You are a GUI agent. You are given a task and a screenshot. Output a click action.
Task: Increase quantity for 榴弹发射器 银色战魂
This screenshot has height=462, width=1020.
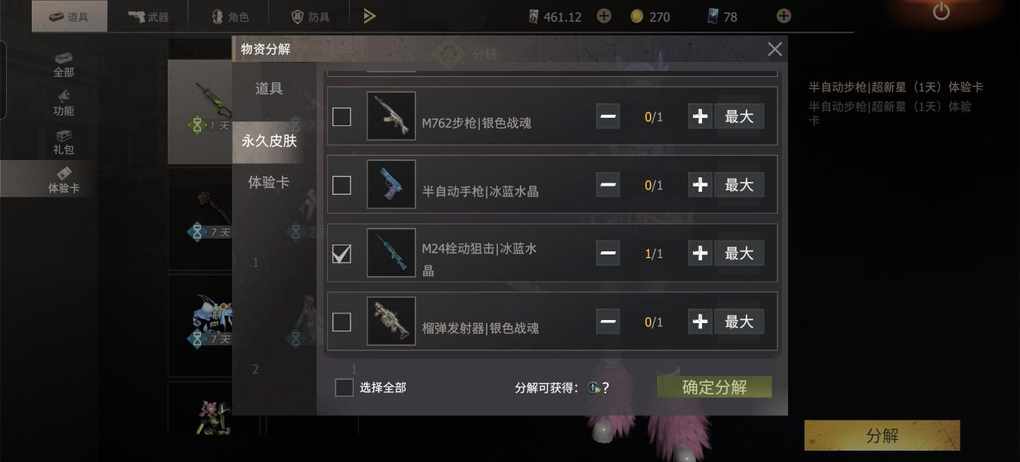click(700, 321)
